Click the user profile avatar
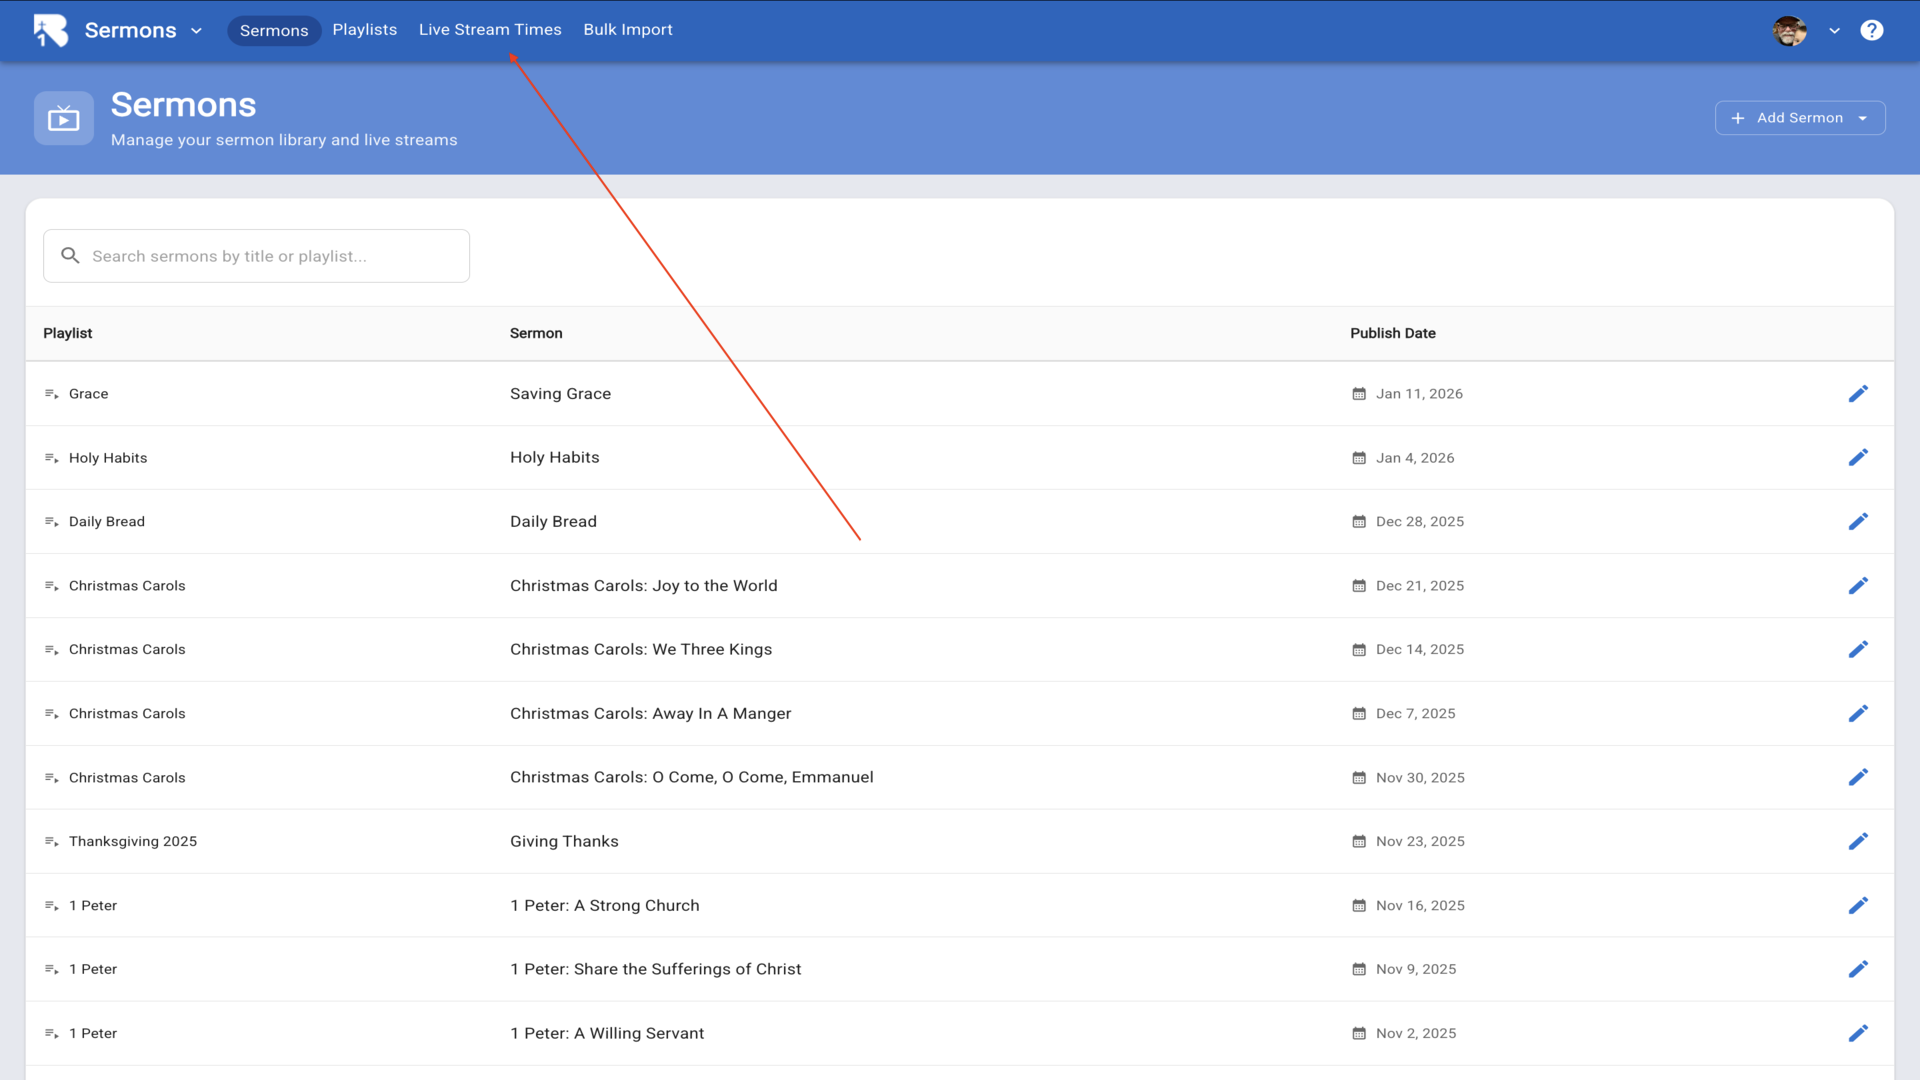1920x1080 pixels. point(1789,31)
